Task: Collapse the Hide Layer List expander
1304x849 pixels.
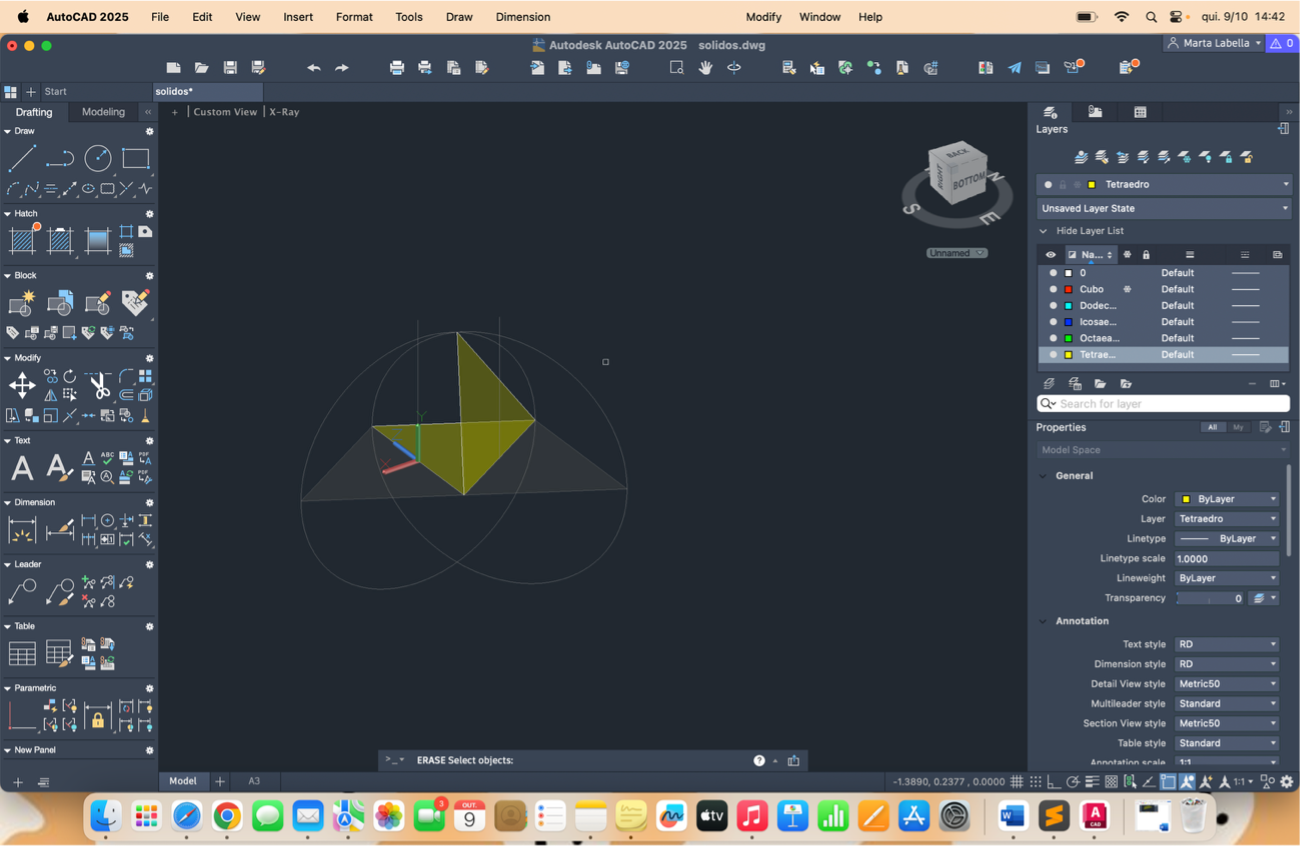Action: [x=1044, y=231]
